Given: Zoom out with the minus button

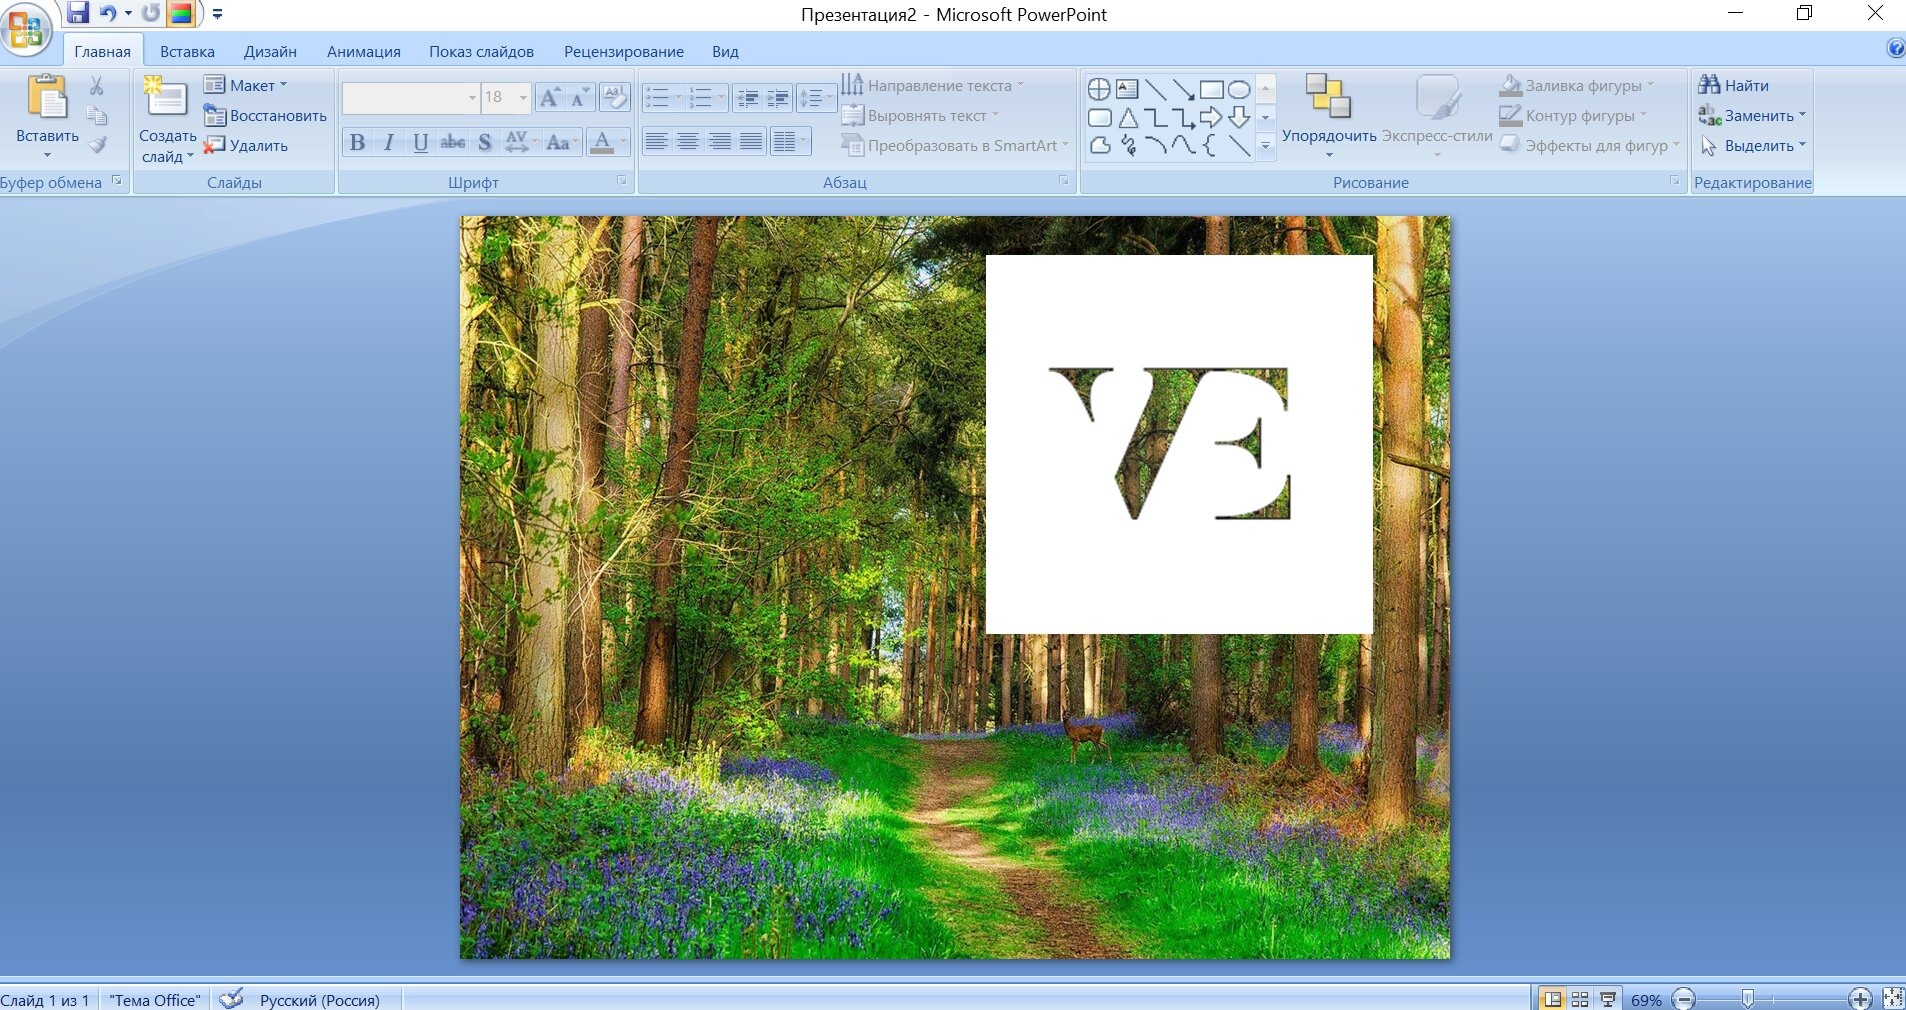Looking at the screenshot, I should tap(1685, 999).
